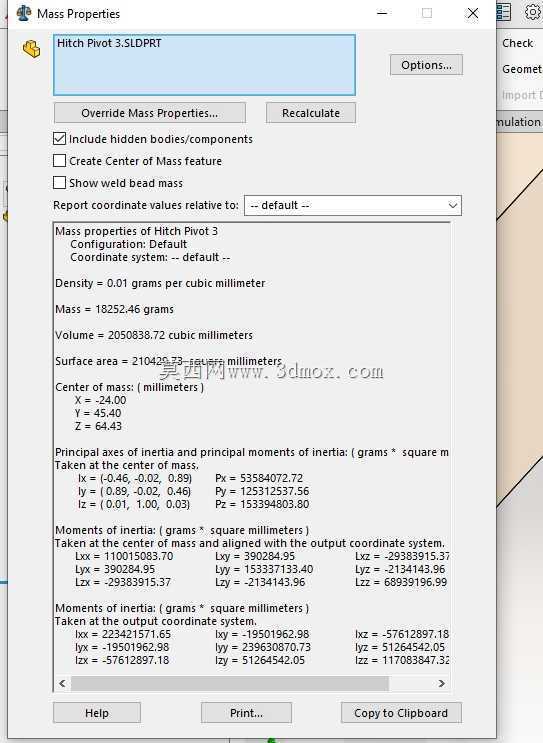
Task: Enable Show weld bead mass checkbox
Action: [59, 182]
